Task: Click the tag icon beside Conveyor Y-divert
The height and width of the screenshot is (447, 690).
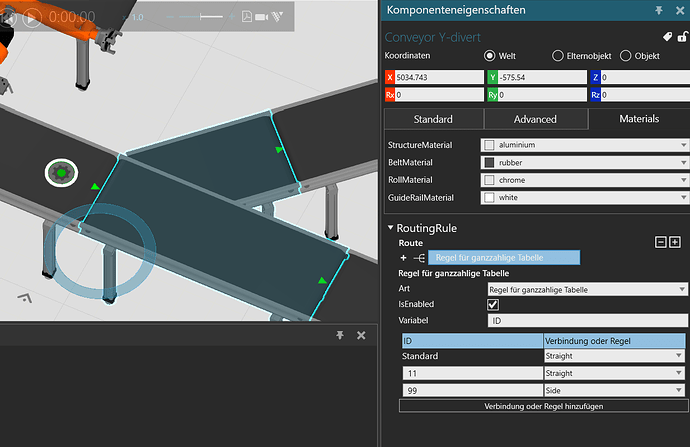Action: [668, 37]
